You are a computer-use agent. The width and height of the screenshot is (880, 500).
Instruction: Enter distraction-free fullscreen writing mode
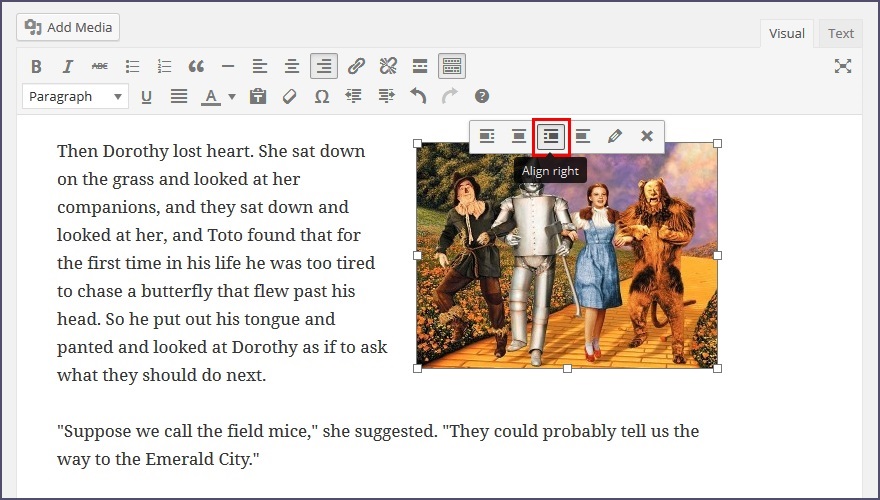coord(843,66)
